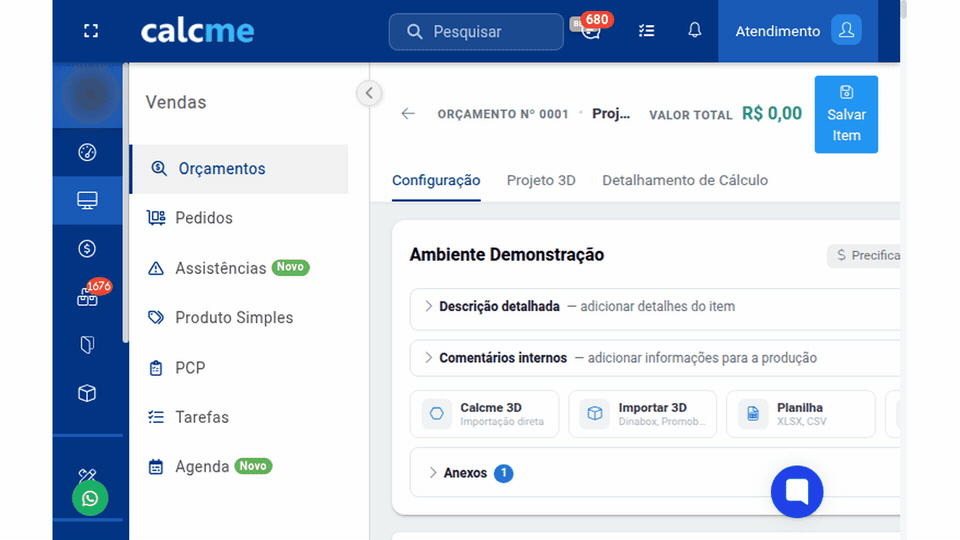Open the chat messages icon with 680 badge
Screen dimensions: 960x540
point(590,28)
